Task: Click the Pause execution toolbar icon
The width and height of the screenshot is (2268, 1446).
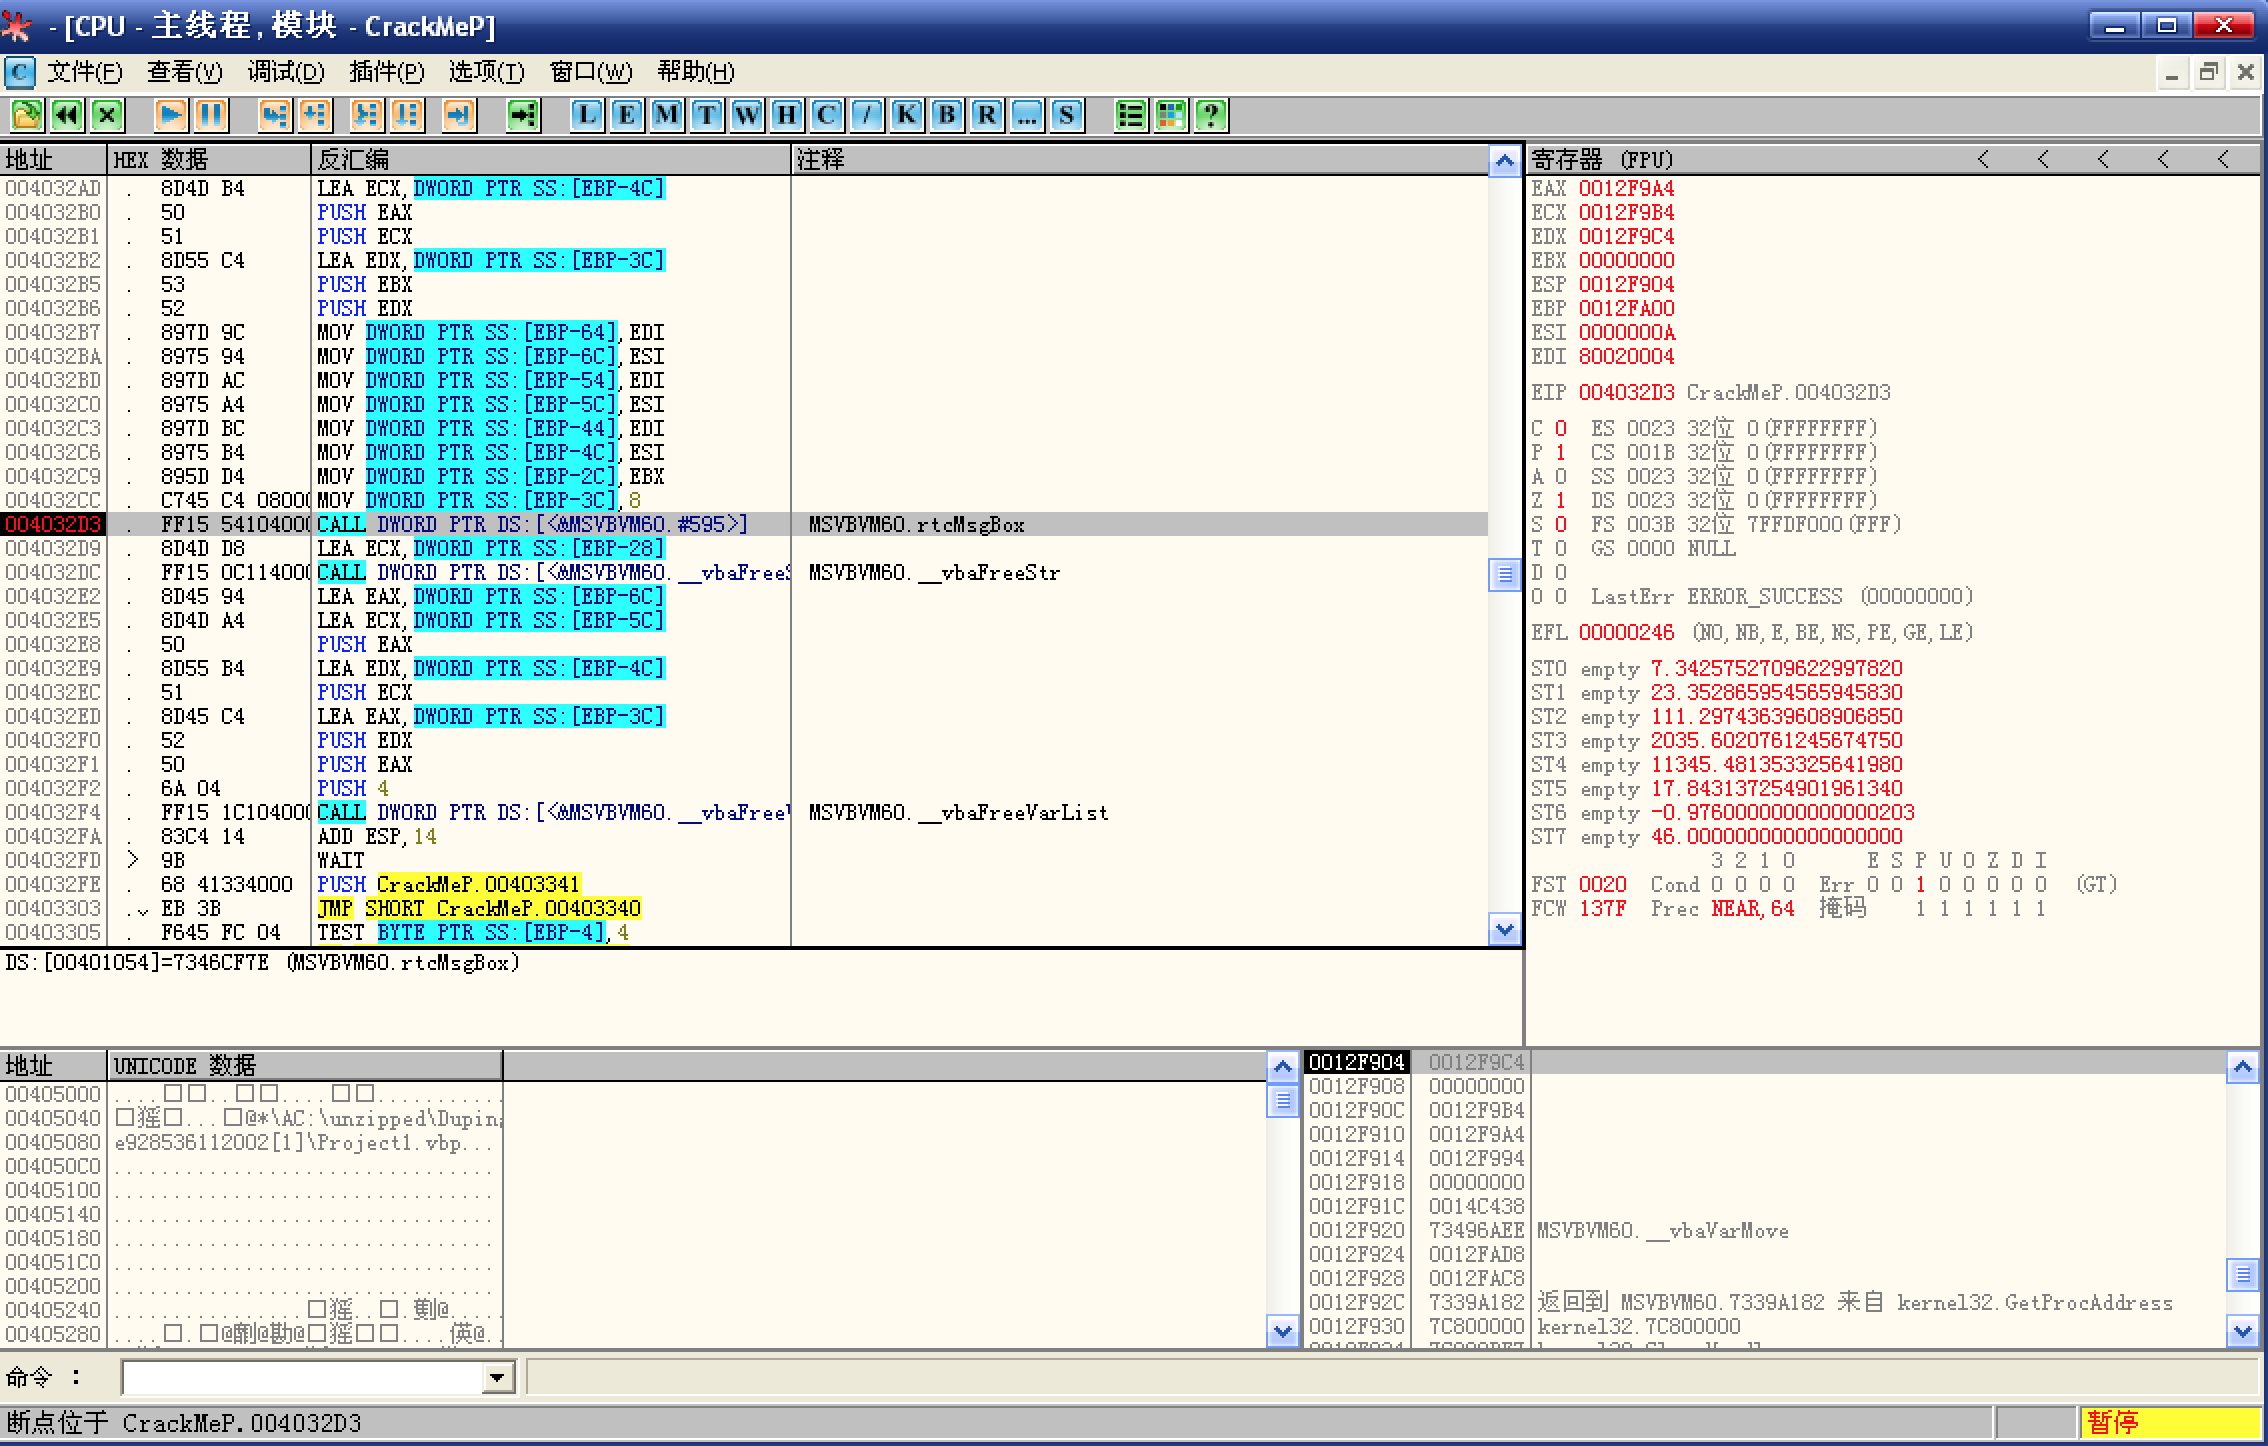Action: [x=211, y=115]
